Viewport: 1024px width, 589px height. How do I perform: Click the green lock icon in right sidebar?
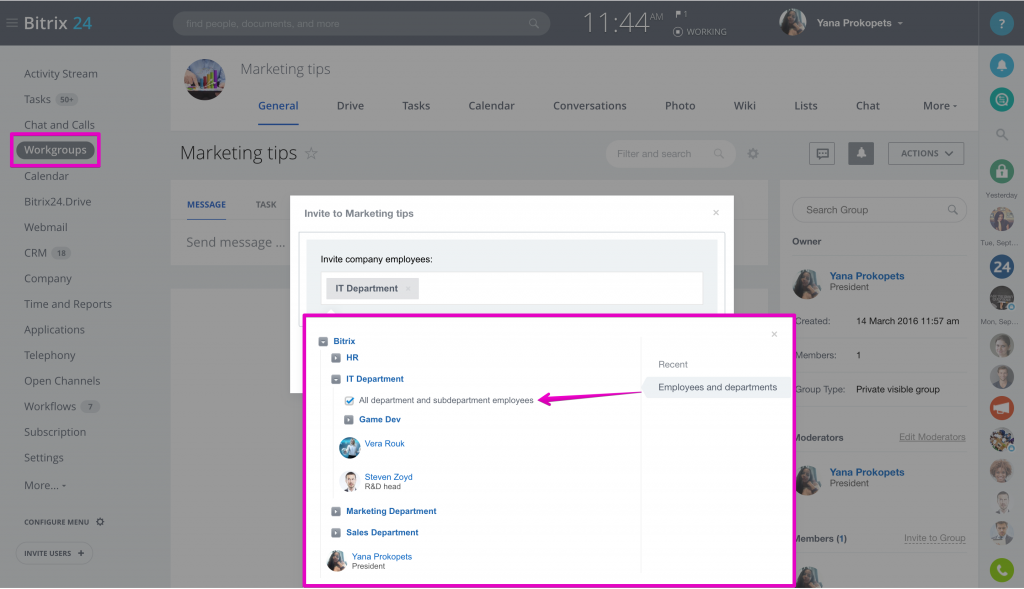1001,171
